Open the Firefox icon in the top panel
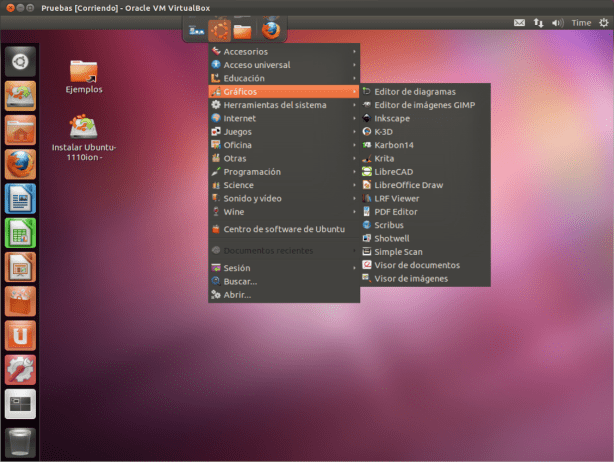Image resolution: width=614 pixels, height=462 pixels. point(270,30)
